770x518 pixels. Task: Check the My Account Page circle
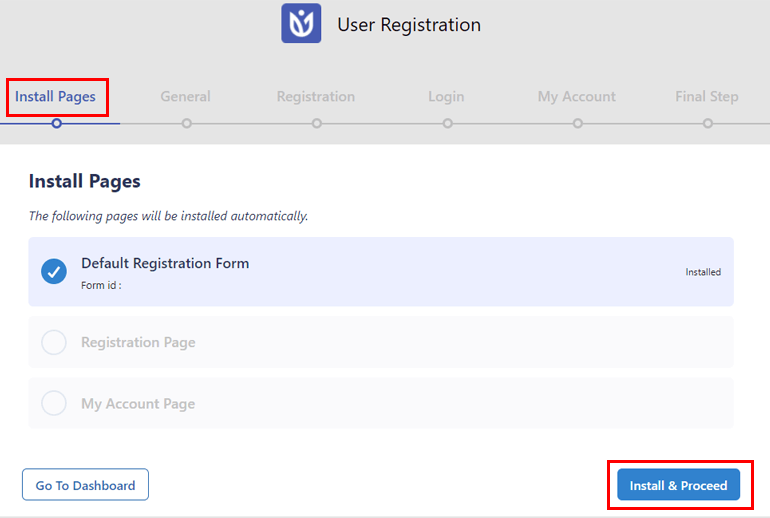point(54,404)
